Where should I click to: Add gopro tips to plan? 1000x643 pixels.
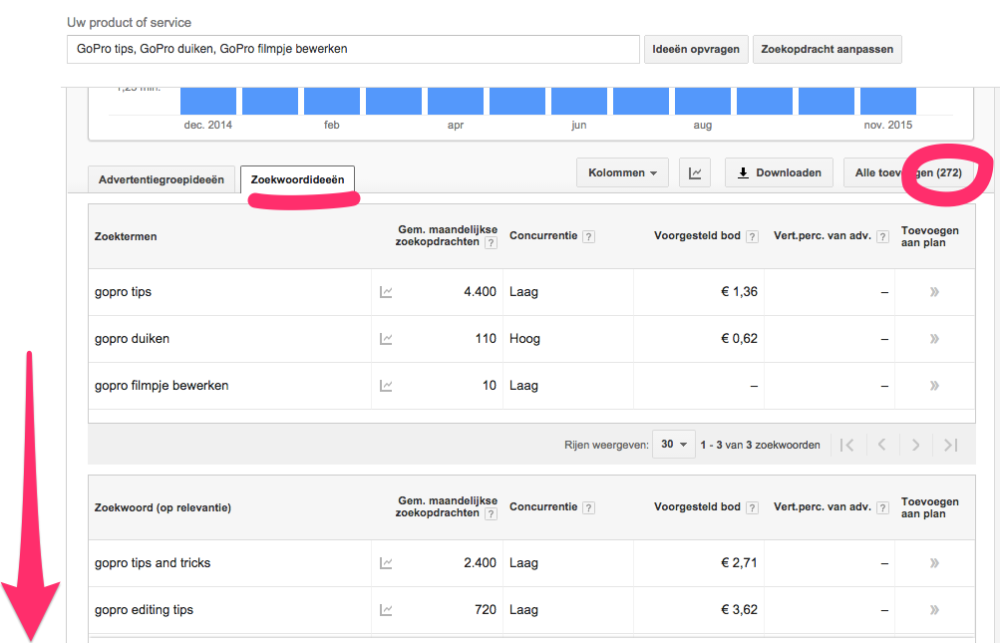tap(934, 292)
